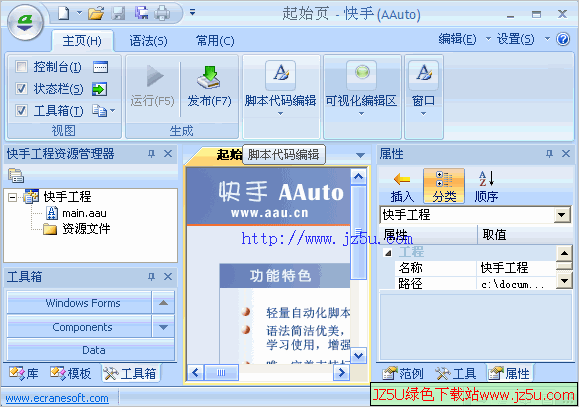Pin the 工具箱 panel

(x=151, y=277)
